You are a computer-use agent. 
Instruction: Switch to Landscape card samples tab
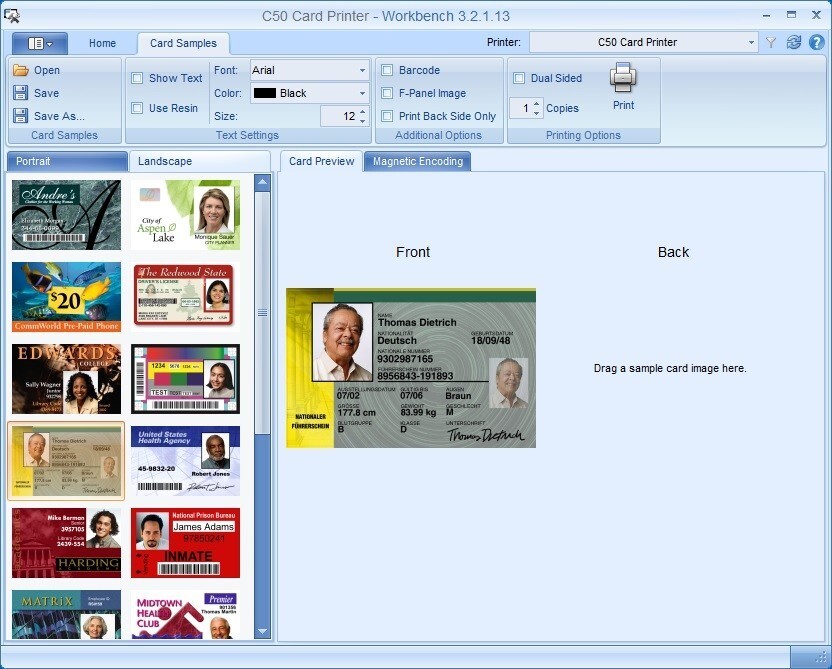click(x=165, y=161)
